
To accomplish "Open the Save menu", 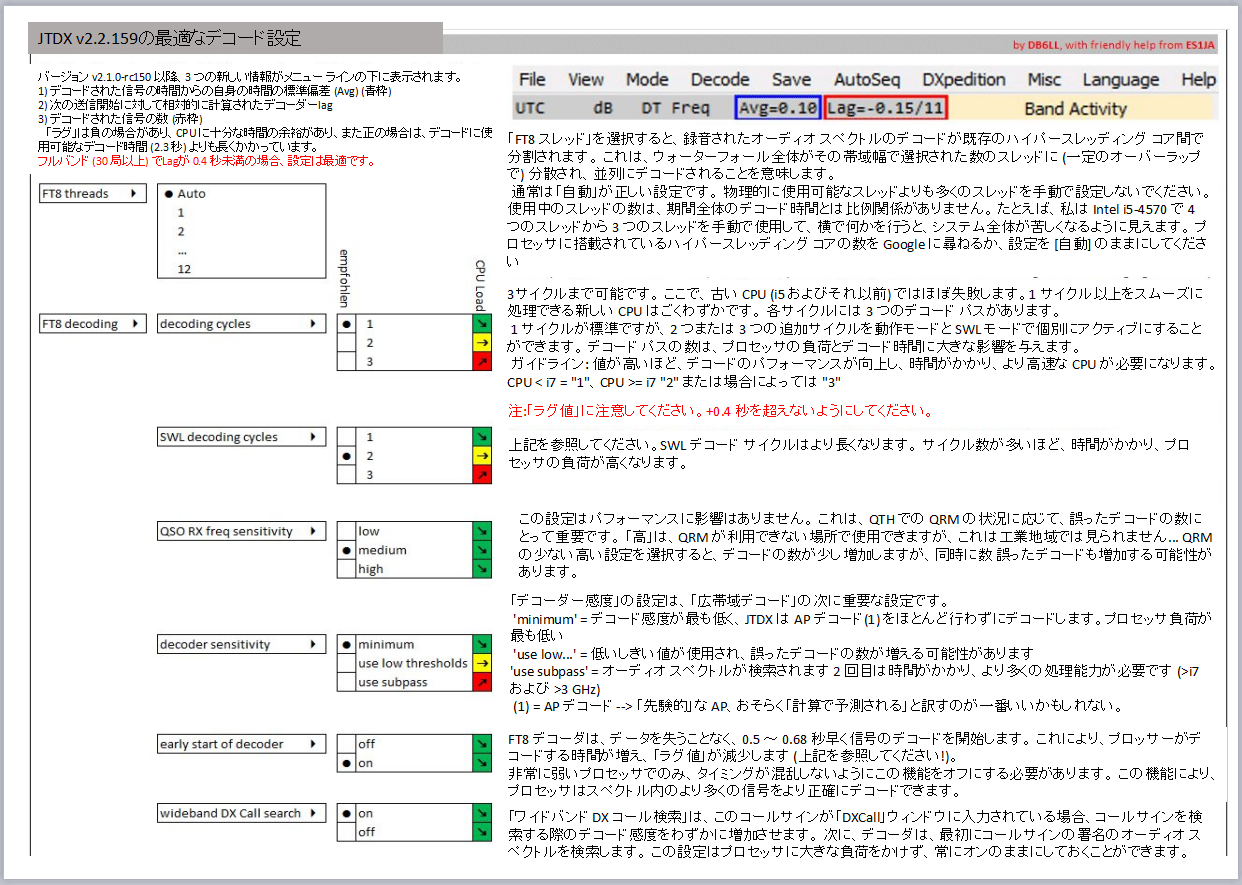I will click(791, 80).
